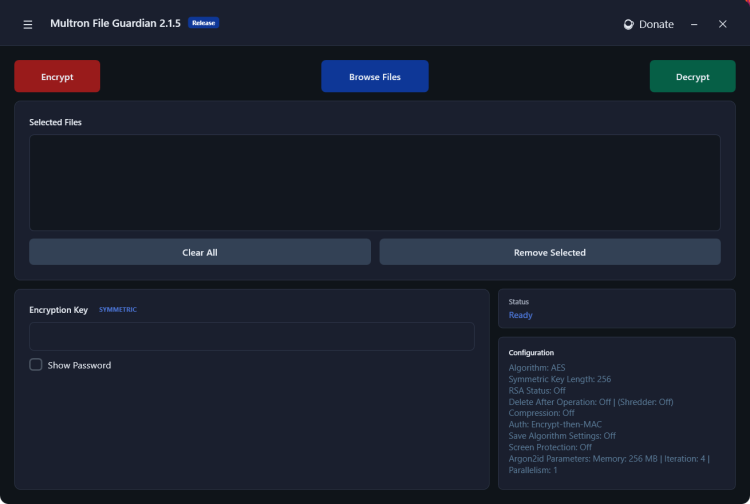Image resolution: width=750 pixels, height=504 pixels.
Task: Click the Algorithm: AES configuration line
Action: 536,368
